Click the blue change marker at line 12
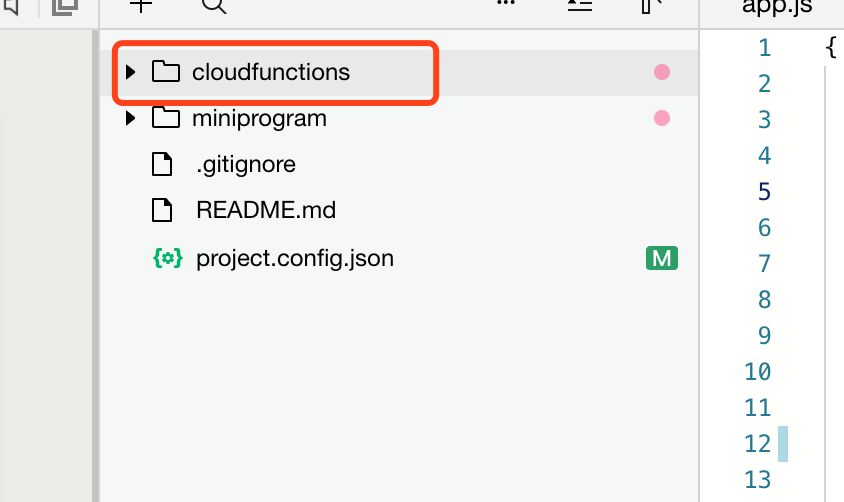This screenshot has width=844, height=502. tap(783, 444)
